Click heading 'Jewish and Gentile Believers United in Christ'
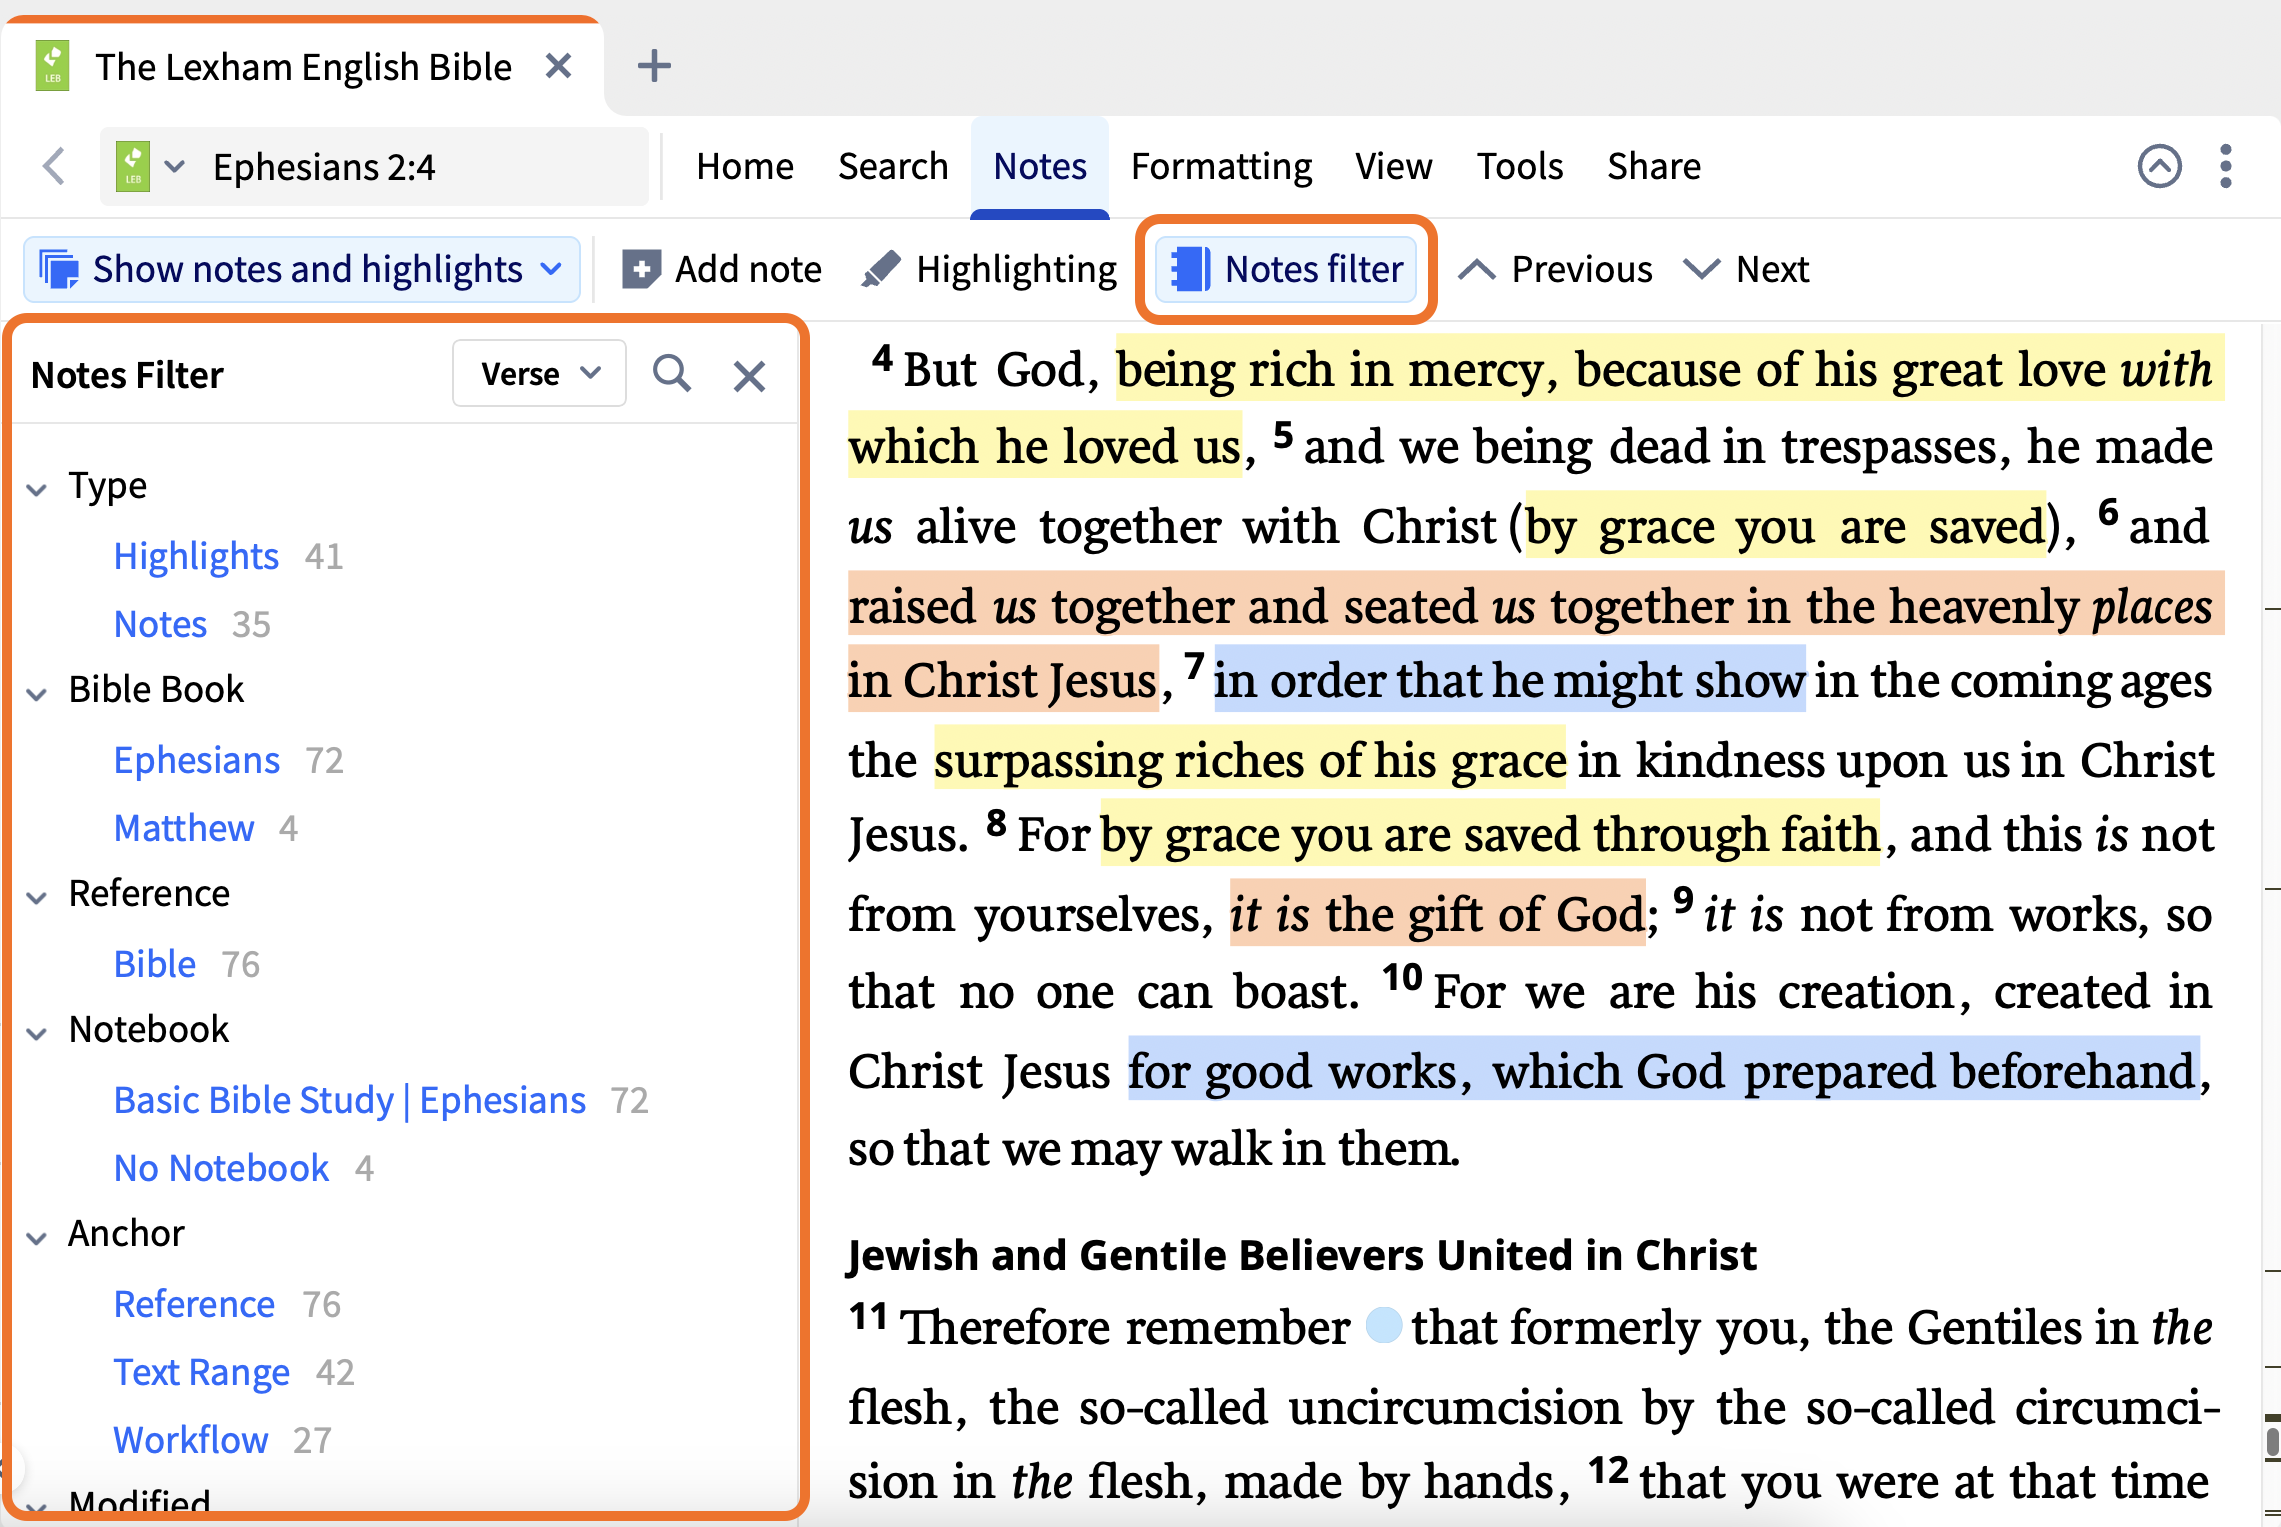2281x1527 pixels. [1302, 1255]
